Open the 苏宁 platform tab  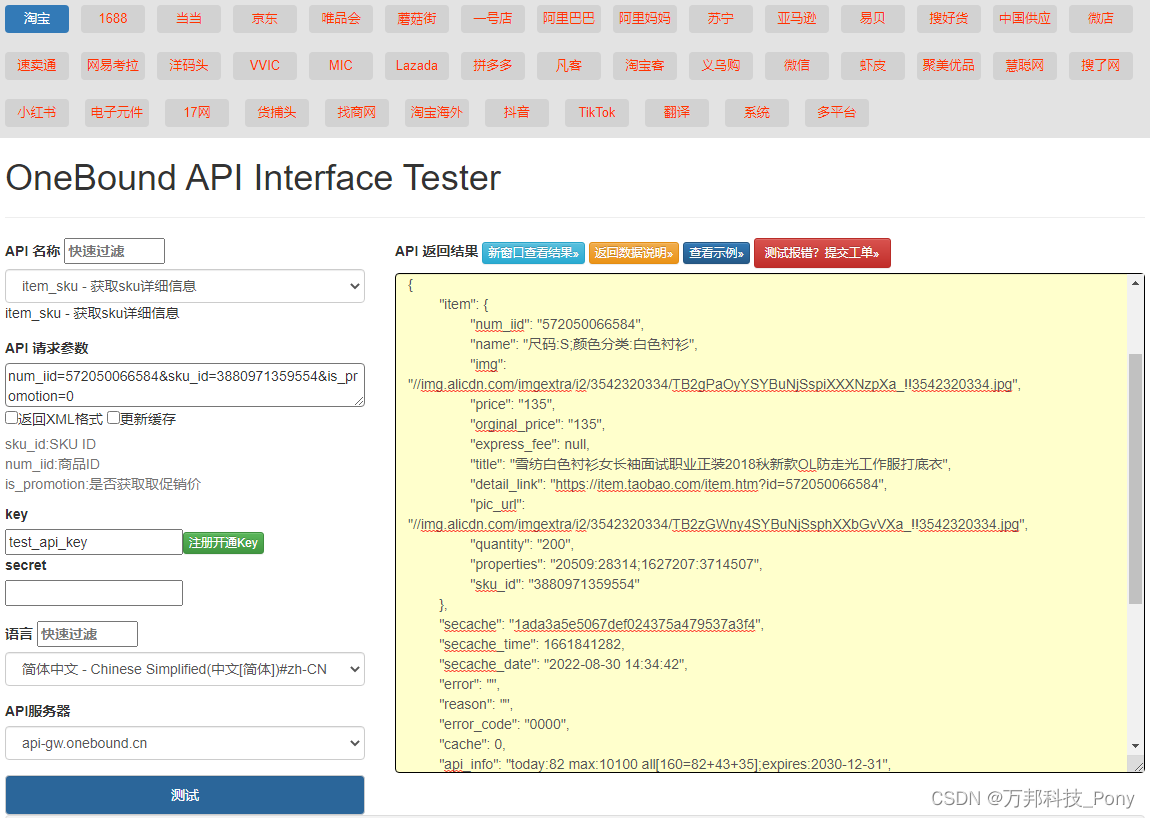[x=721, y=18]
